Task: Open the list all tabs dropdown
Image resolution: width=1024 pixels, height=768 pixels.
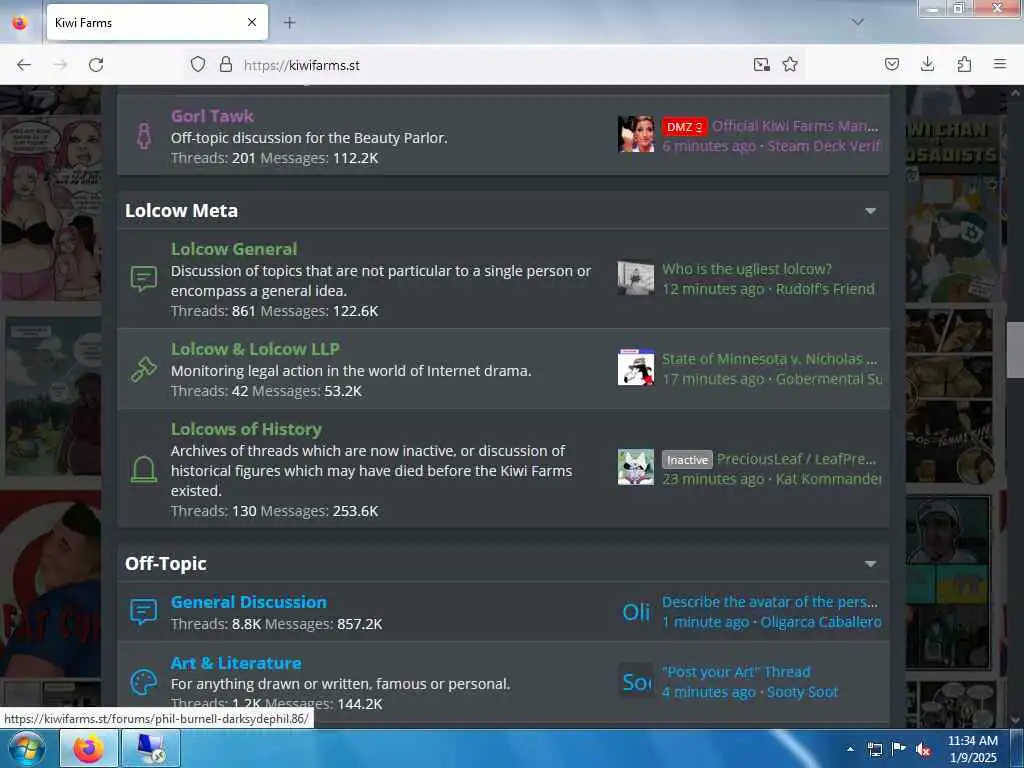Action: click(x=857, y=22)
